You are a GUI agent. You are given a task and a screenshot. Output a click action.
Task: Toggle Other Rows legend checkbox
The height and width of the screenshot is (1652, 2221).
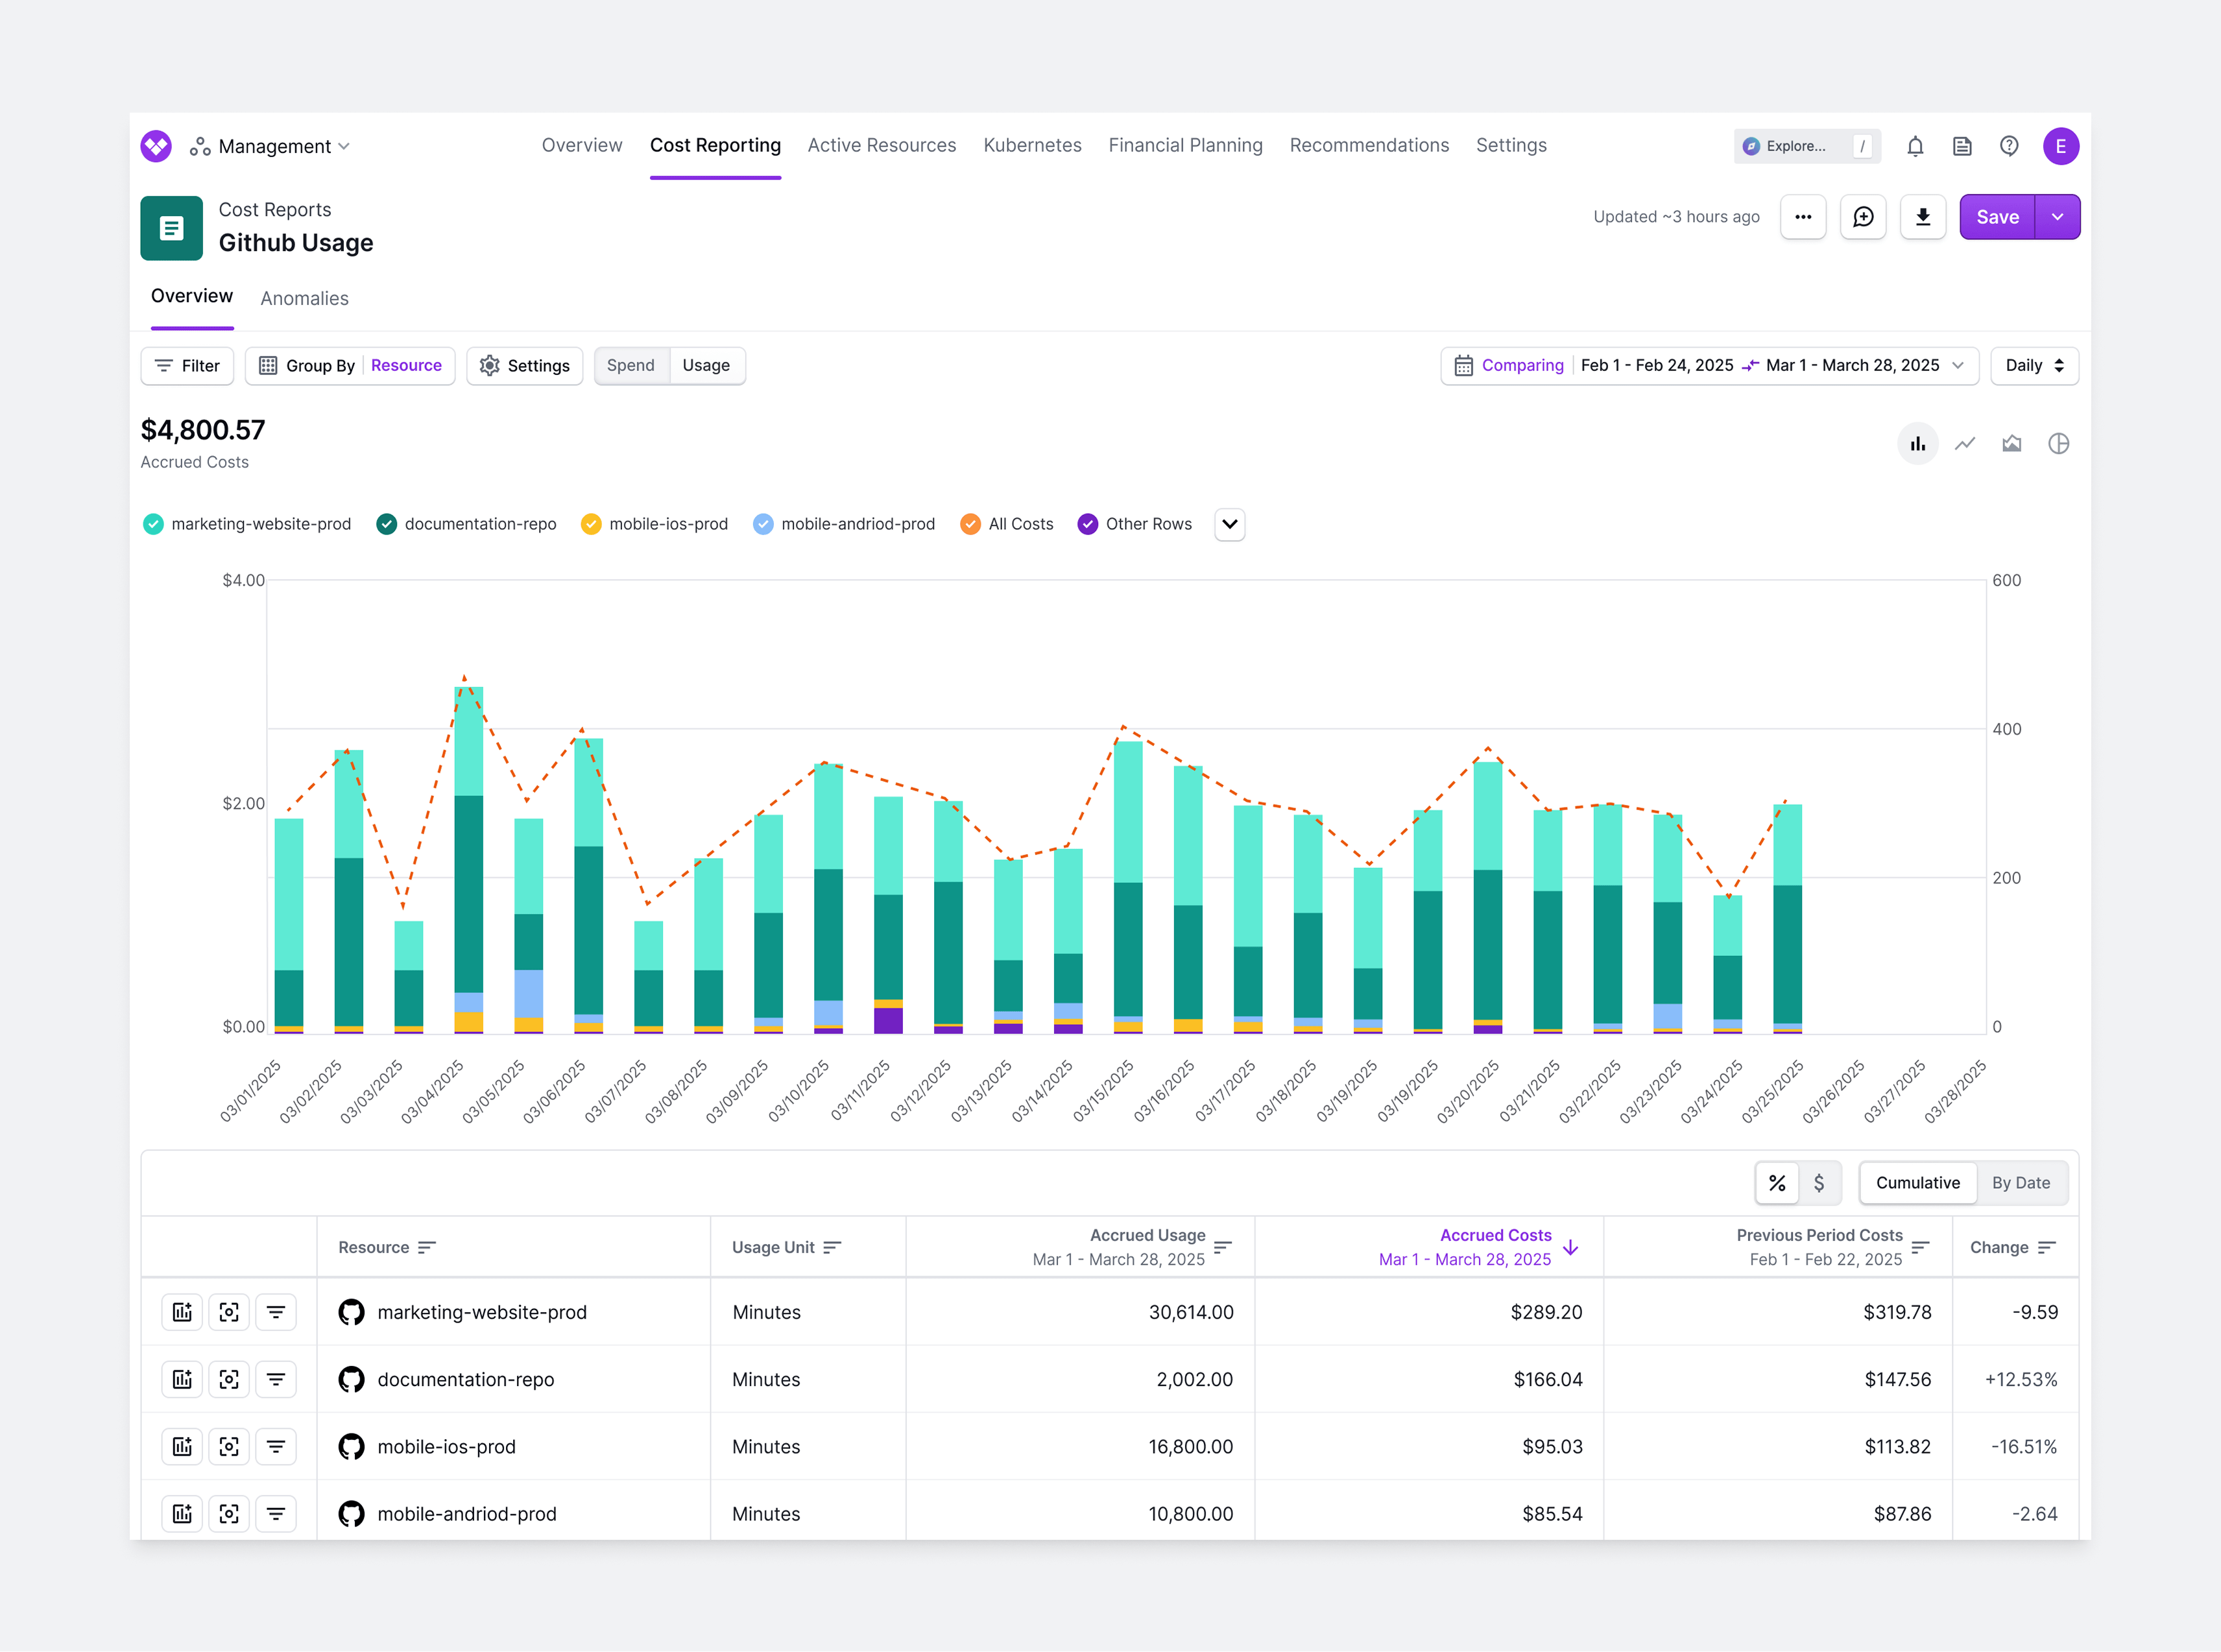tap(1087, 524)
